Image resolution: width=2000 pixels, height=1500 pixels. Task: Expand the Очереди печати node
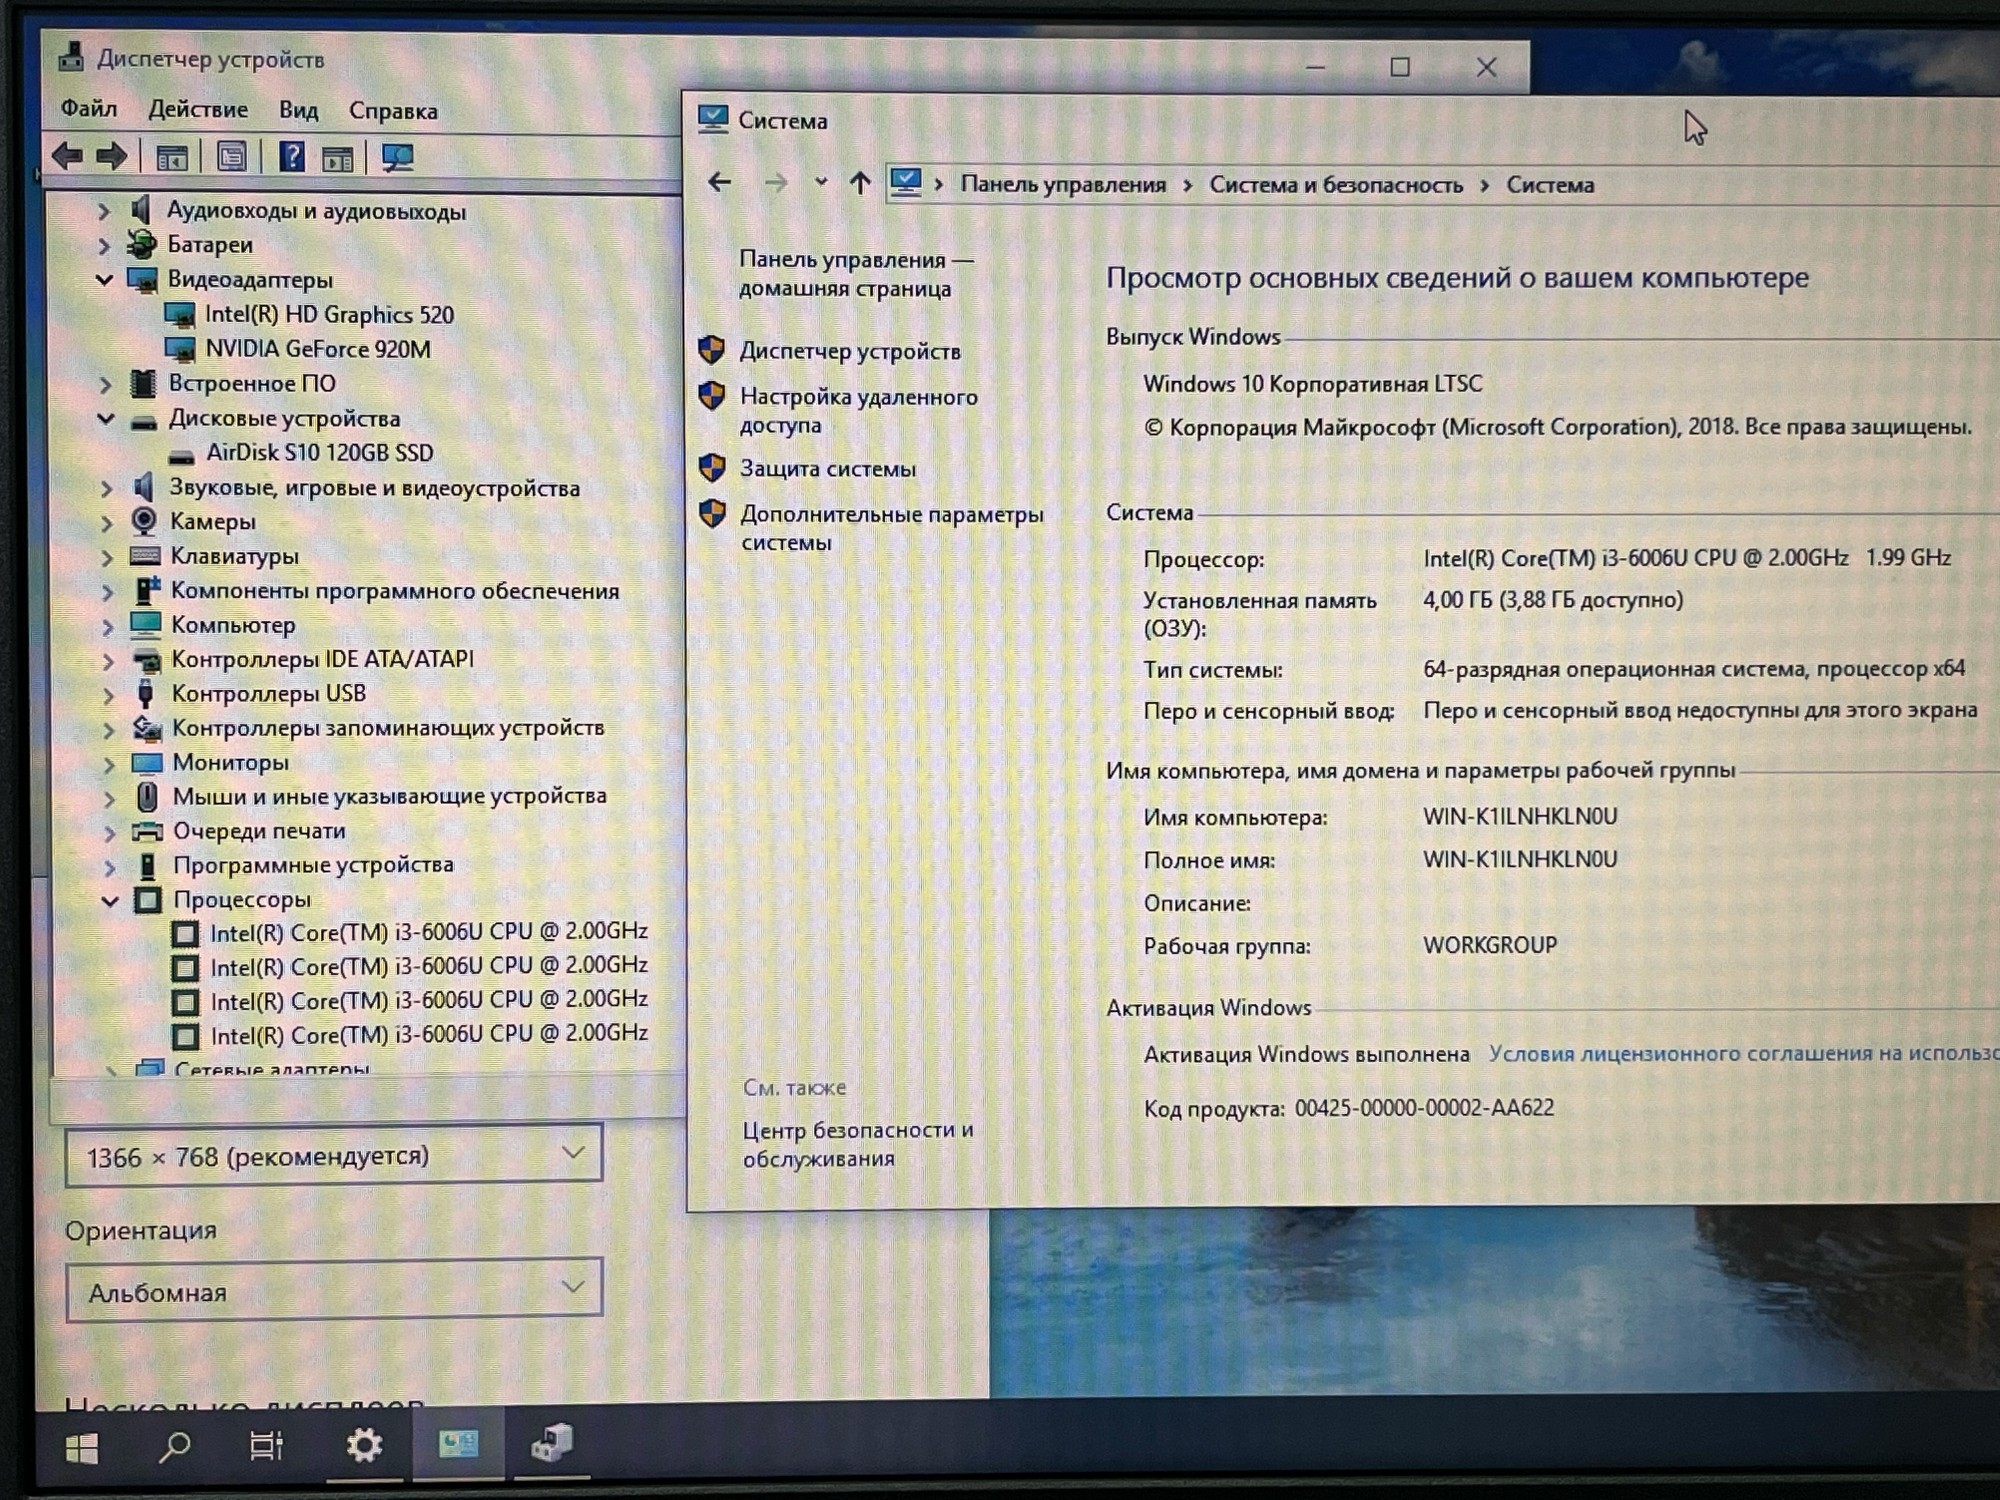pyautogui.click(x=111, y=832)
